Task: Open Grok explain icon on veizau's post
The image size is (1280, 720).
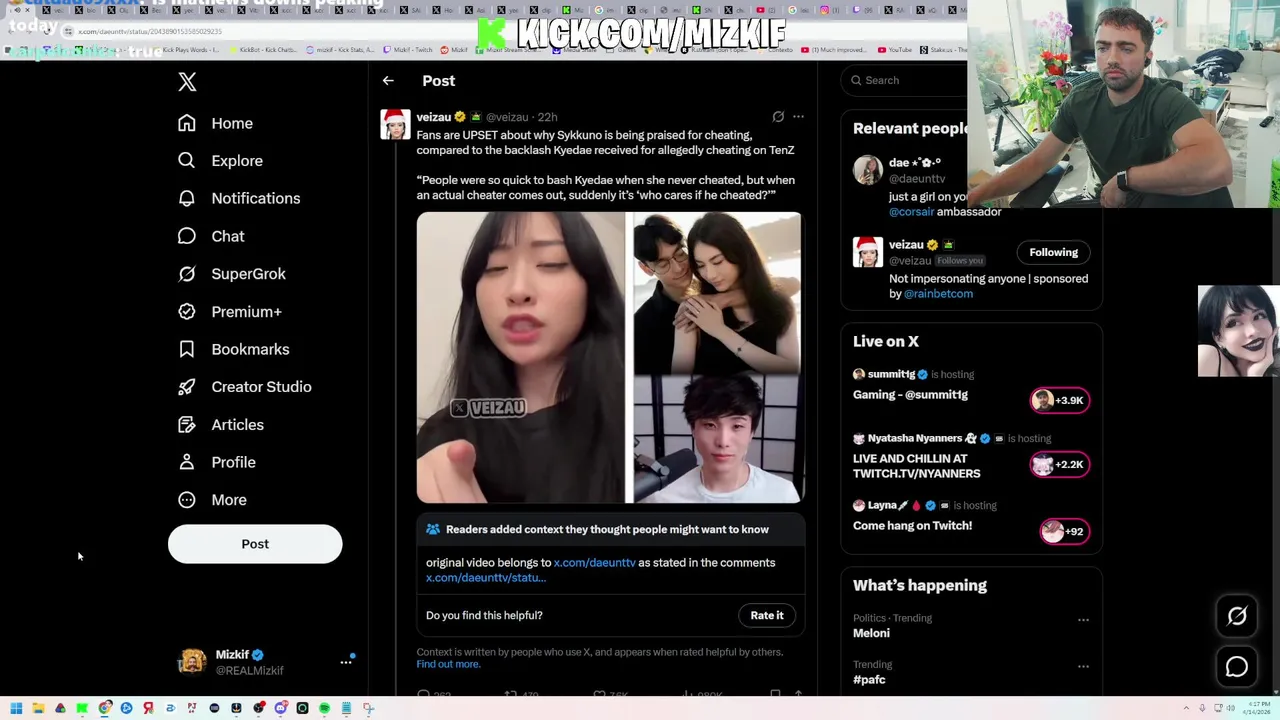Action: [x=778, y=117]
